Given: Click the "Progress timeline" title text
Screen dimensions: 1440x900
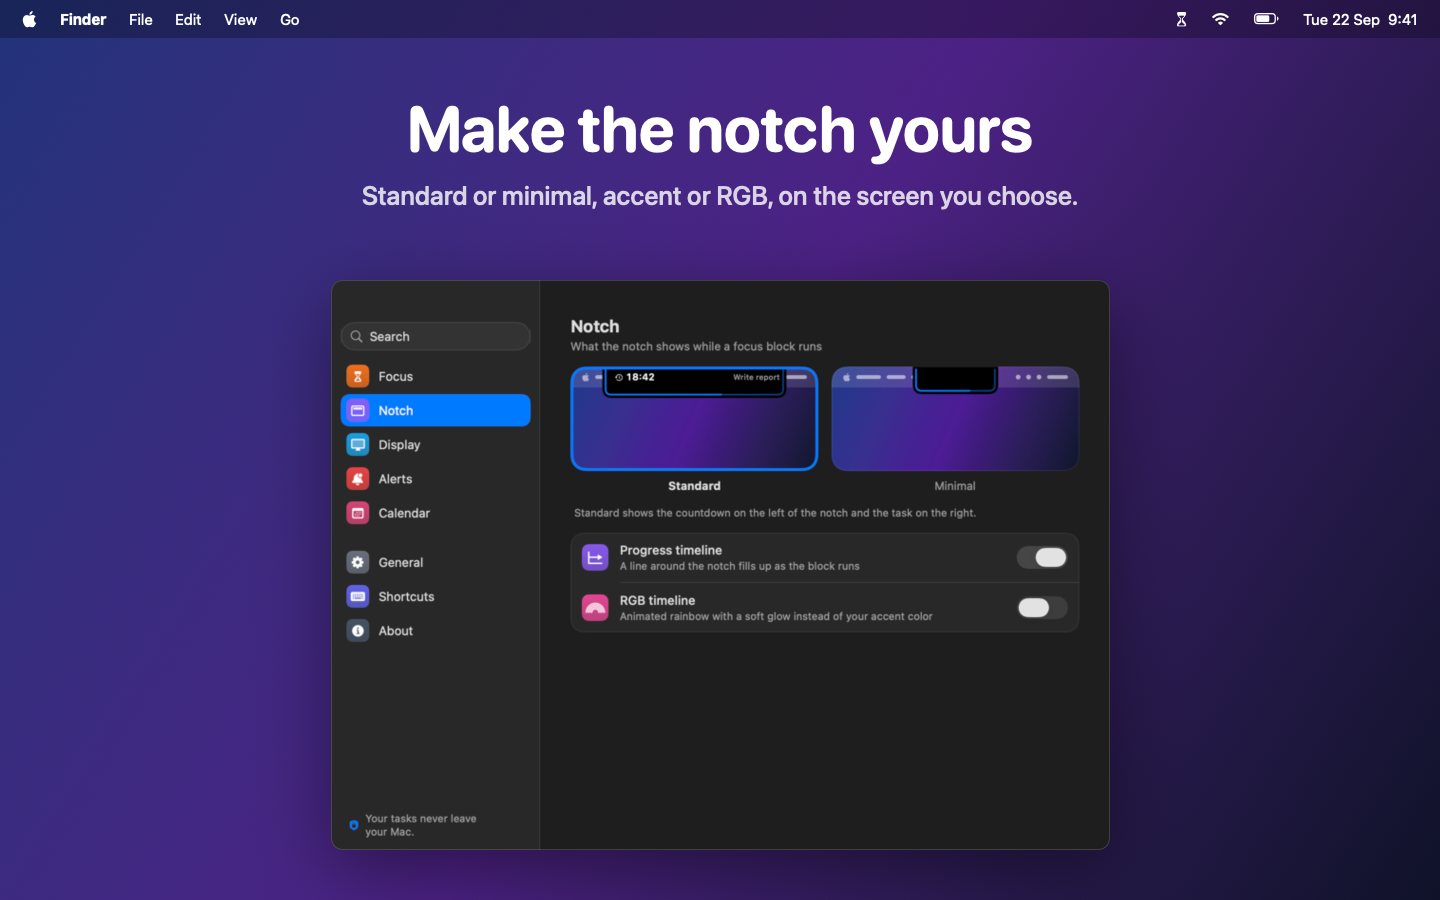Looking at the screenshot, I should (x=671, y=550).
